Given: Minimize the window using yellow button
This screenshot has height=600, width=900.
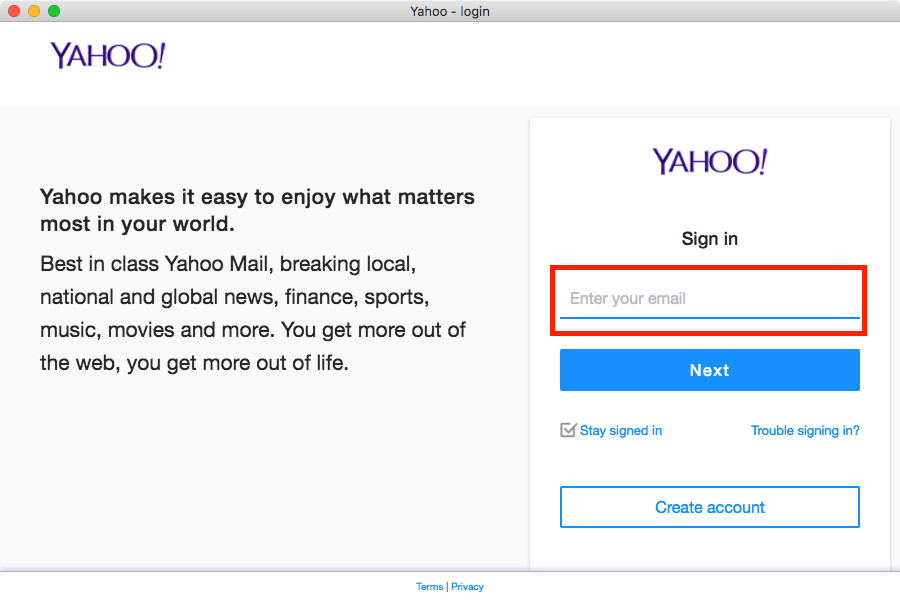Looking at the screenshot, I should (x=34, y=11).
